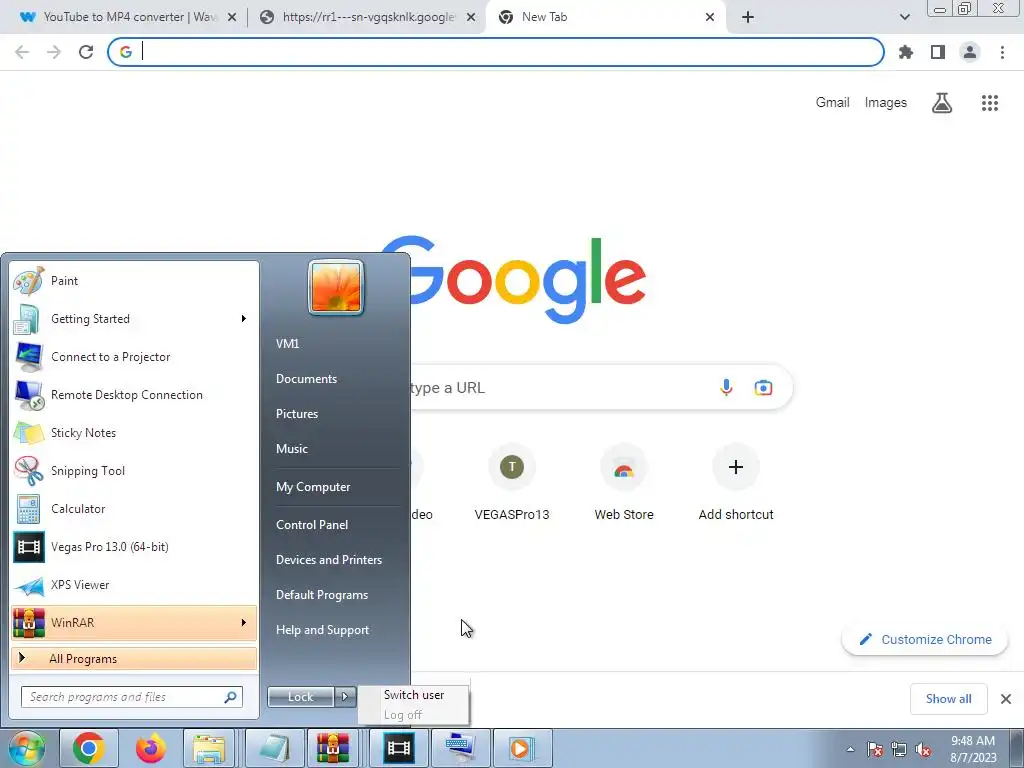Open Chrome profile avatar
The height and width of the screenshot is (768, 1024).
coord(970,52)
